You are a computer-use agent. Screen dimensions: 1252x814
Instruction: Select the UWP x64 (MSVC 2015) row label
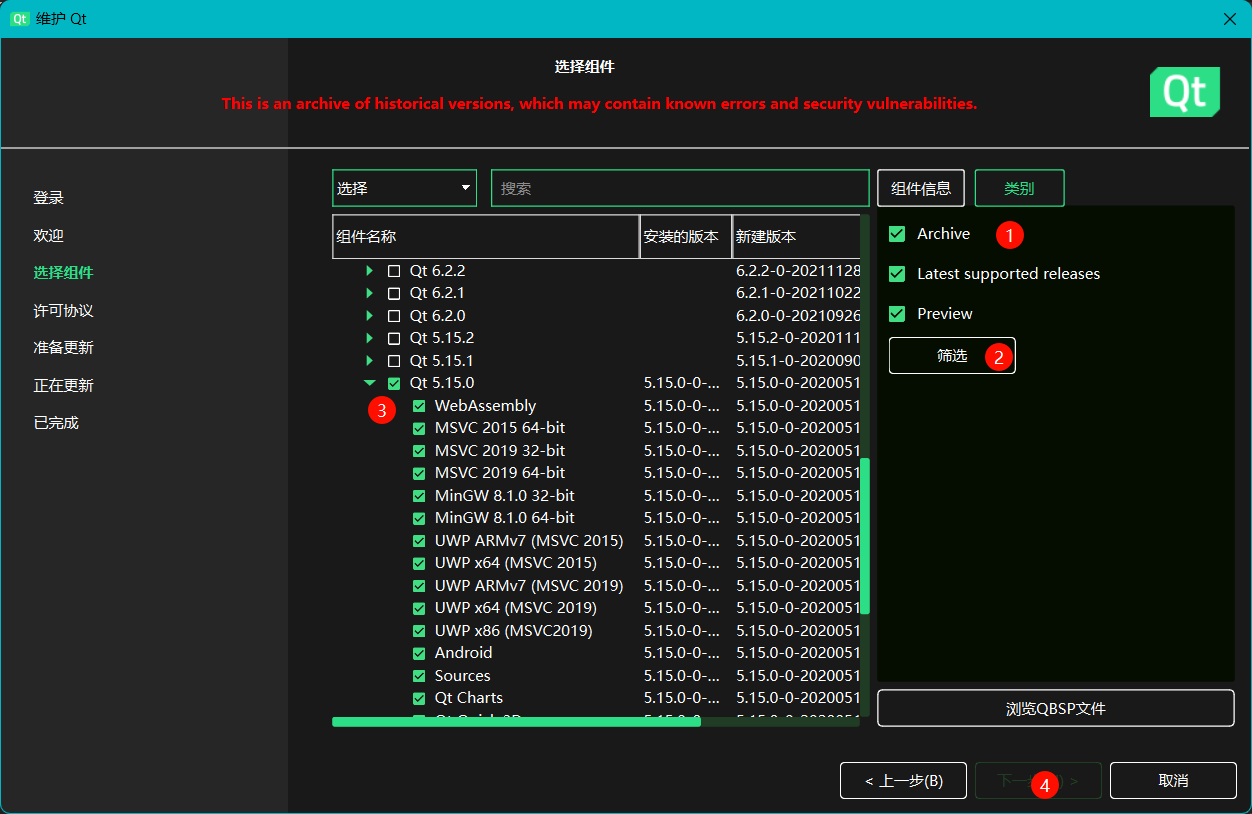click(516, 563)
